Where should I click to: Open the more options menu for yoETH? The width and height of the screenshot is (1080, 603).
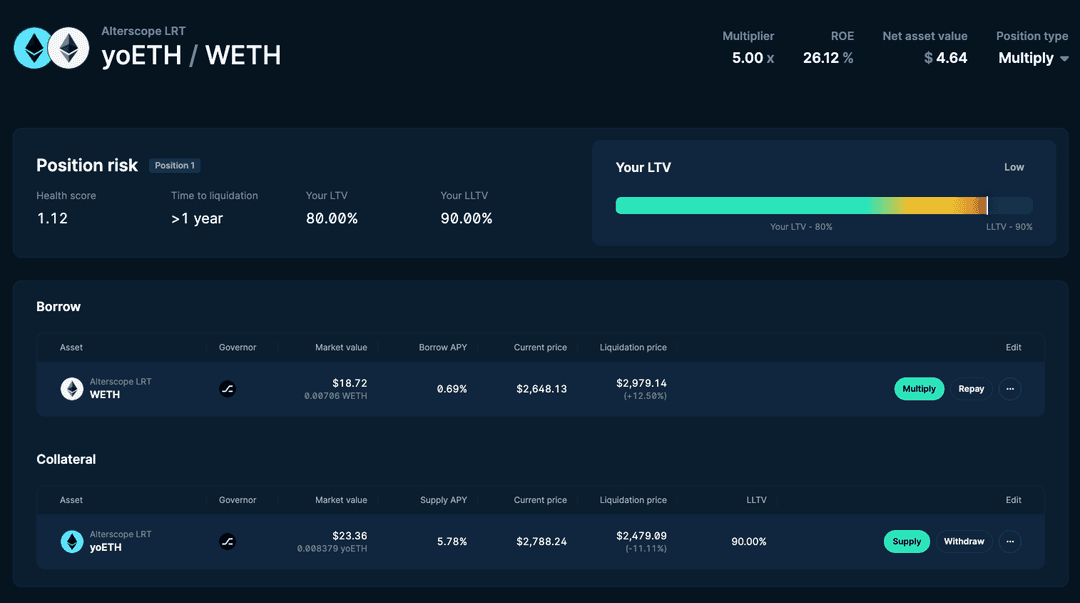(1010, 542)
